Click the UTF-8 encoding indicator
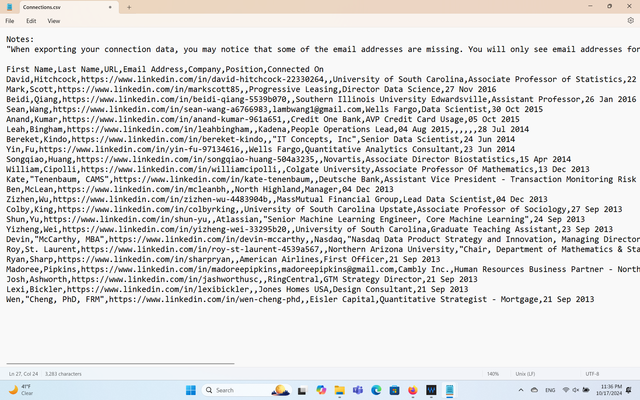Viewport: 640px width, 400px height. click(592, 373)
